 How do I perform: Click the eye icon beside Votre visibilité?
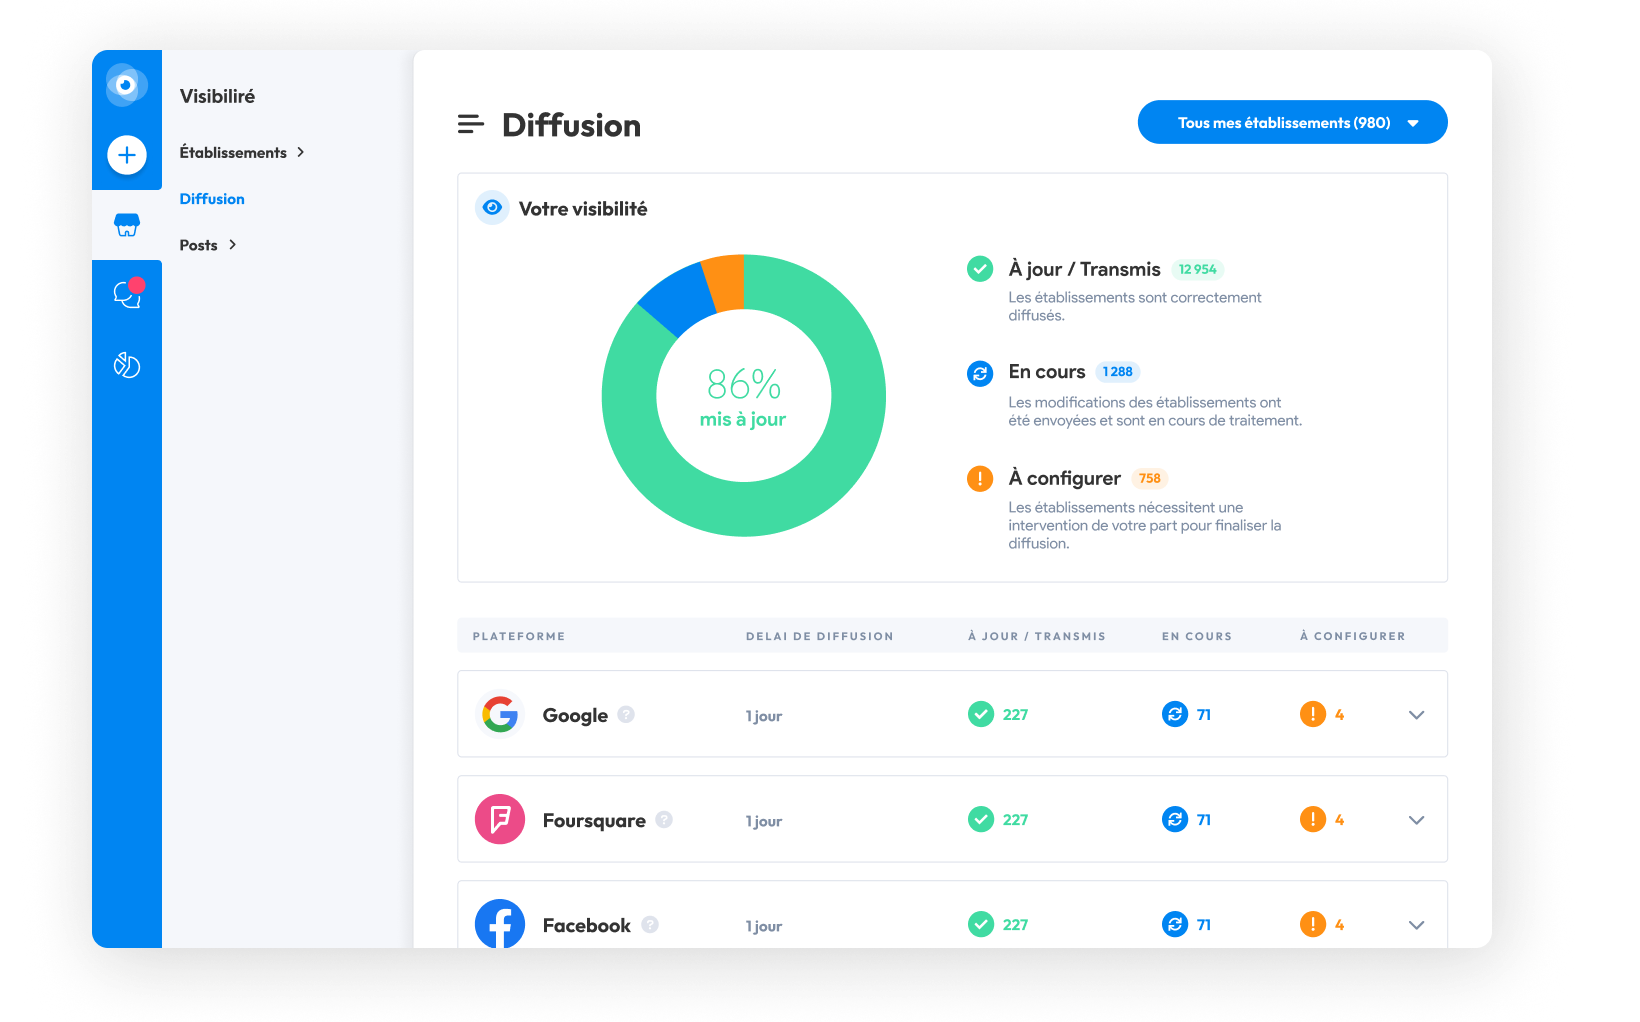[492, 208]
